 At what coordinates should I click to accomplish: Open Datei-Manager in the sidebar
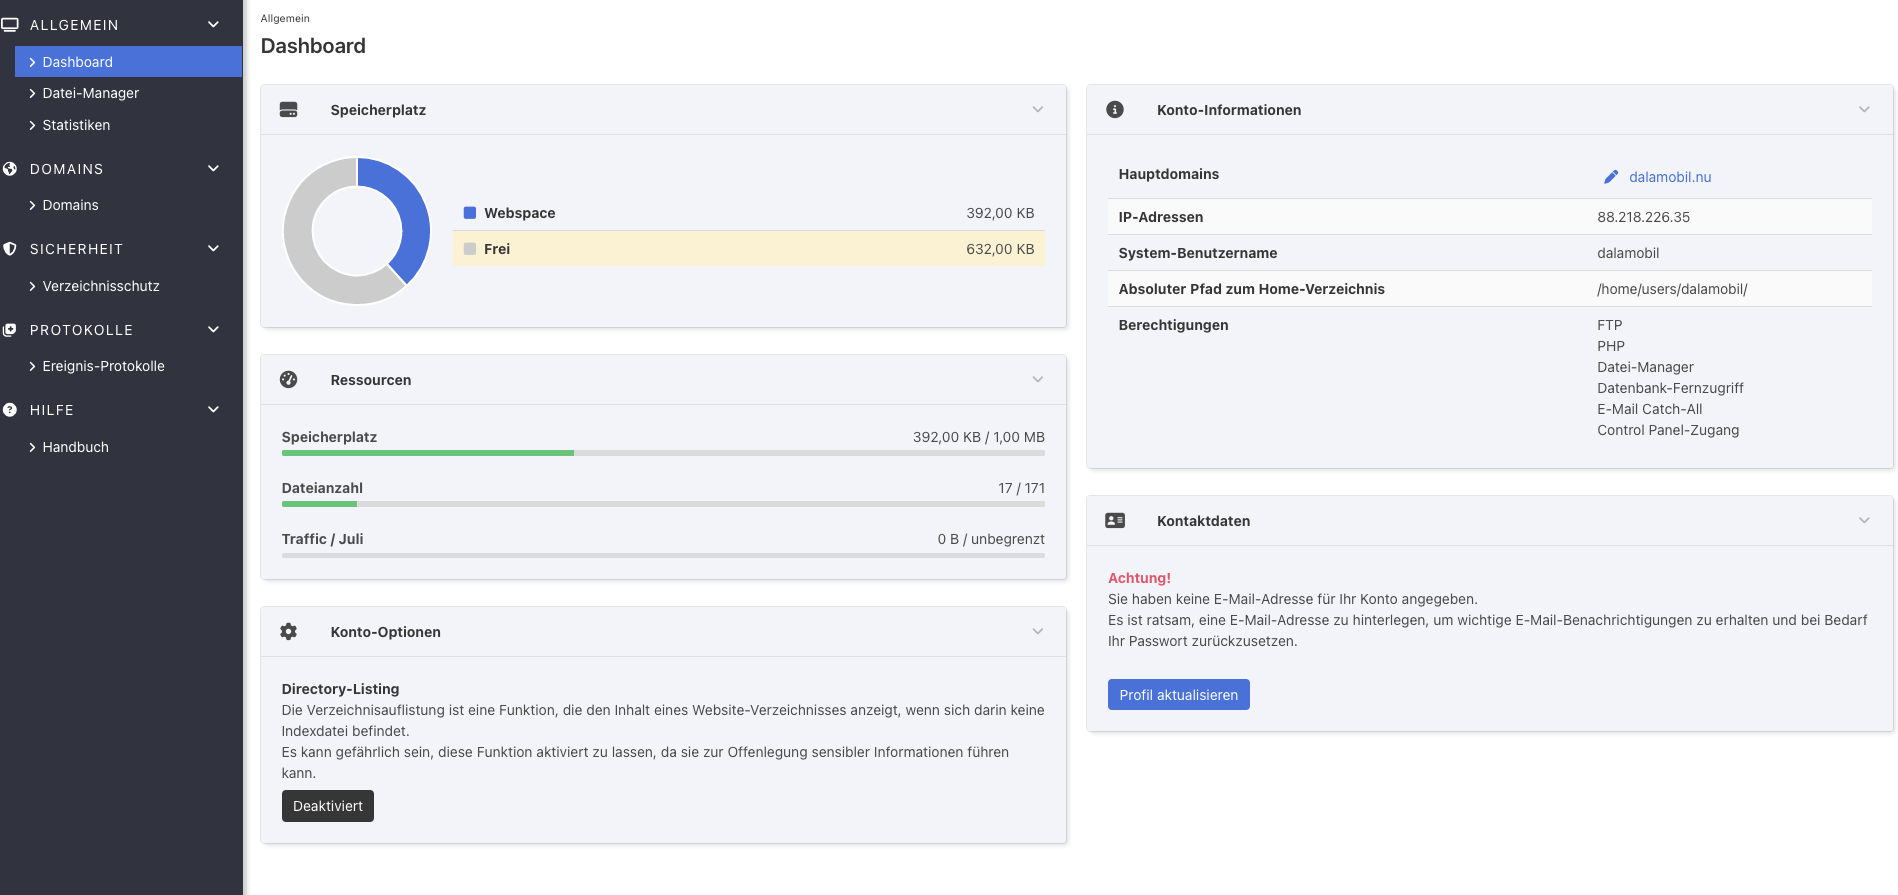pos(90,93)
